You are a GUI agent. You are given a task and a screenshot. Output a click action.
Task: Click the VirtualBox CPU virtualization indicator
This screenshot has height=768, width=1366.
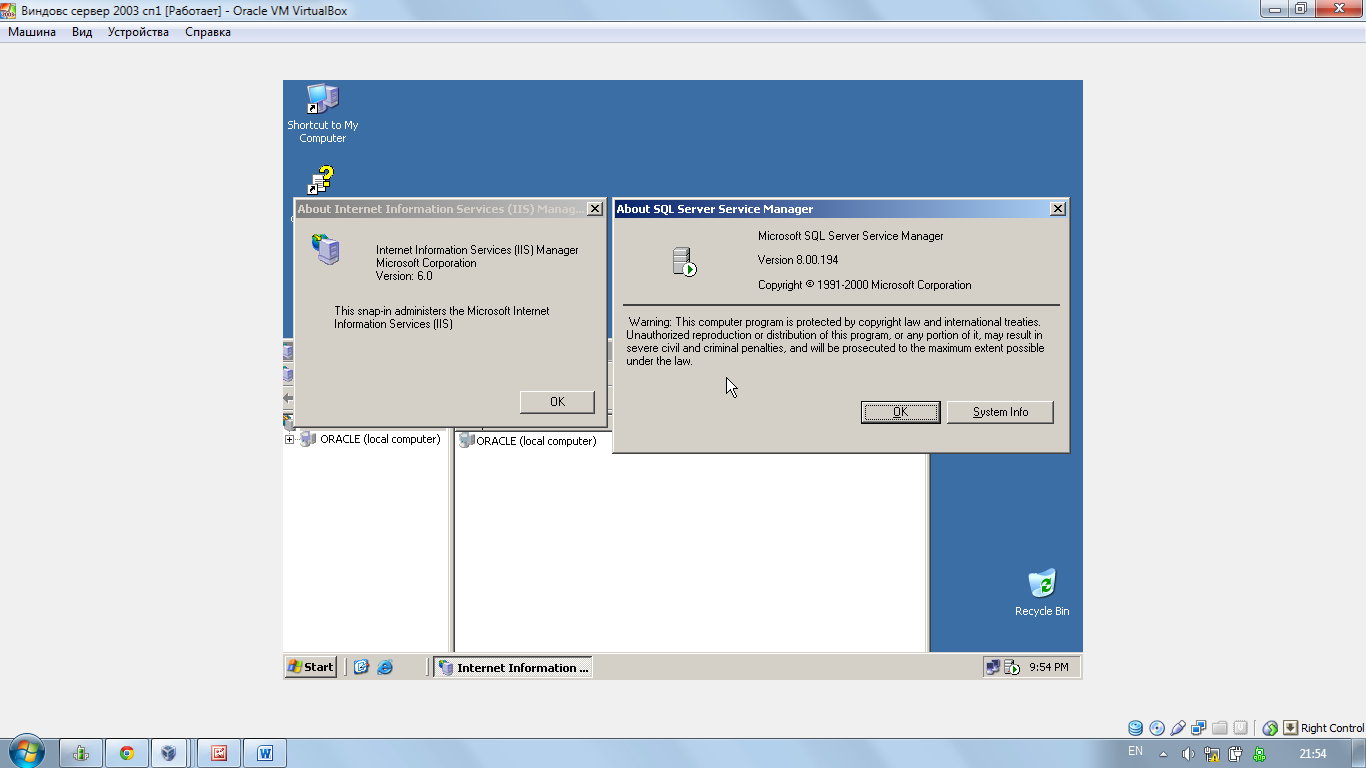point(1240,728)
